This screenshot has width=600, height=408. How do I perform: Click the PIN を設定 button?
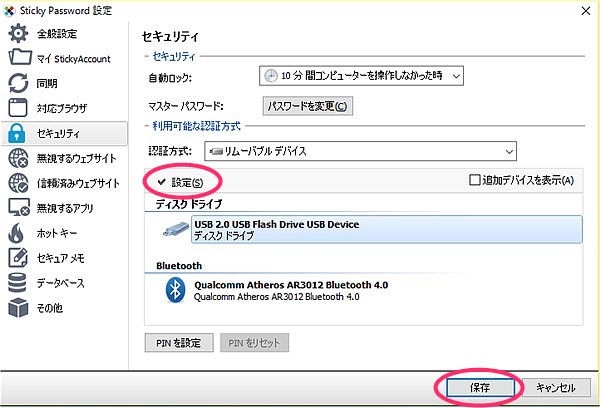[x=179, y=343]
